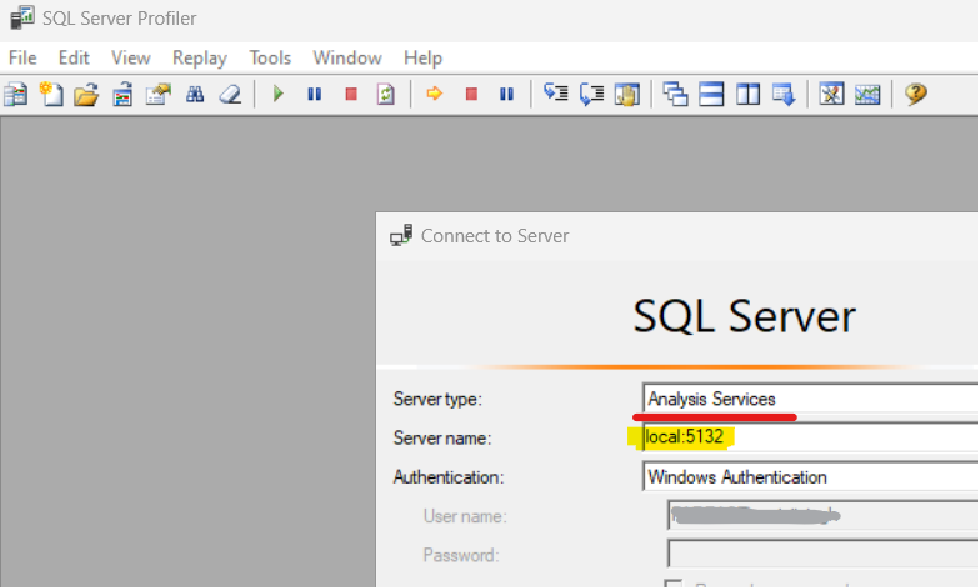Launch Database Engine Tuning Advisor icon
Image resolution: width=978 pixels, height=587 pixels.
point(831,94)
